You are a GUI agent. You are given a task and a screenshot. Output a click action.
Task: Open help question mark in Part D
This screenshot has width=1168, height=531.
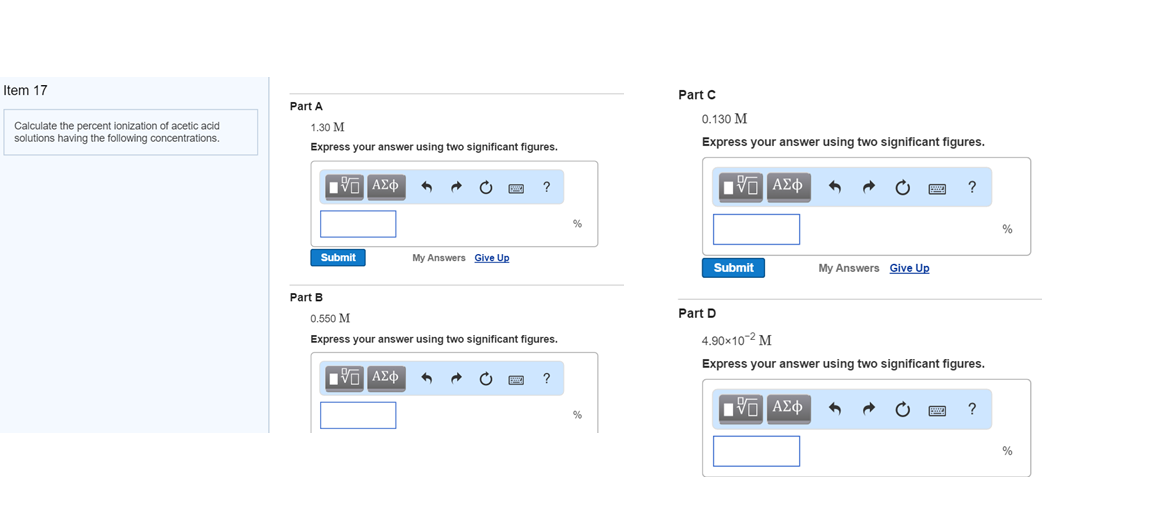[971, 409]
